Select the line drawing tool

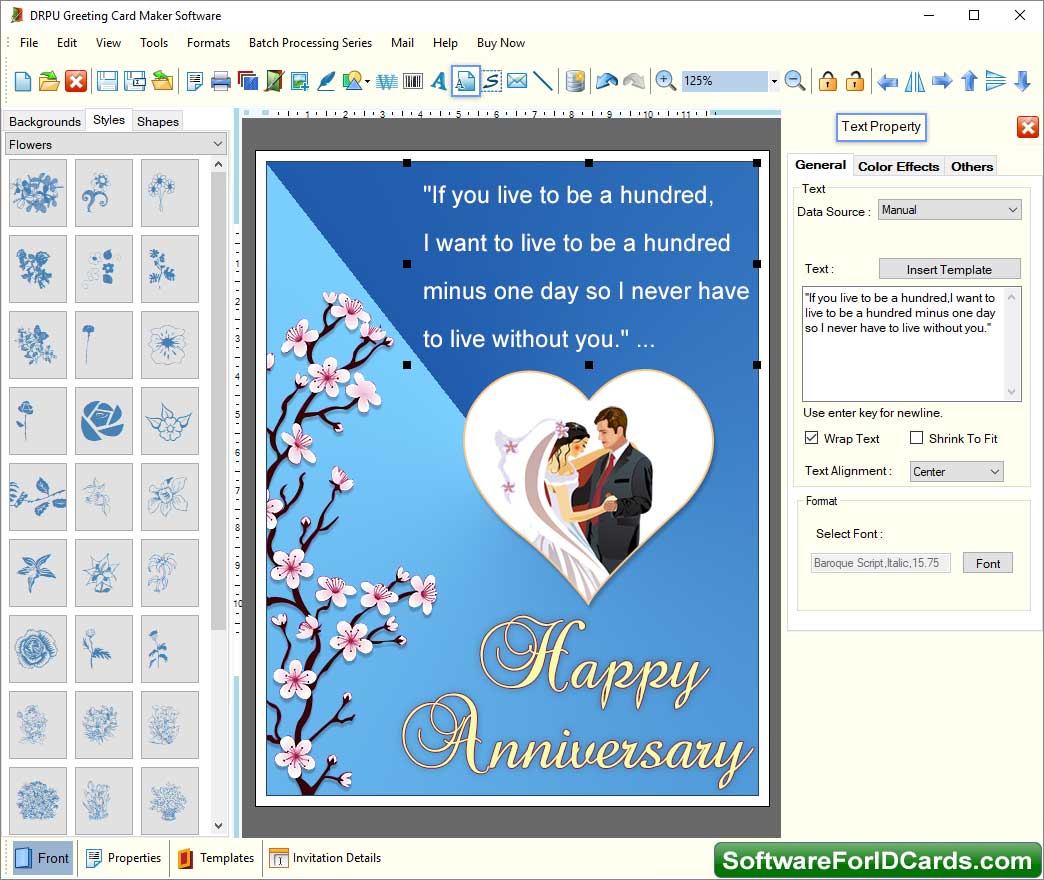click(543, 81)
